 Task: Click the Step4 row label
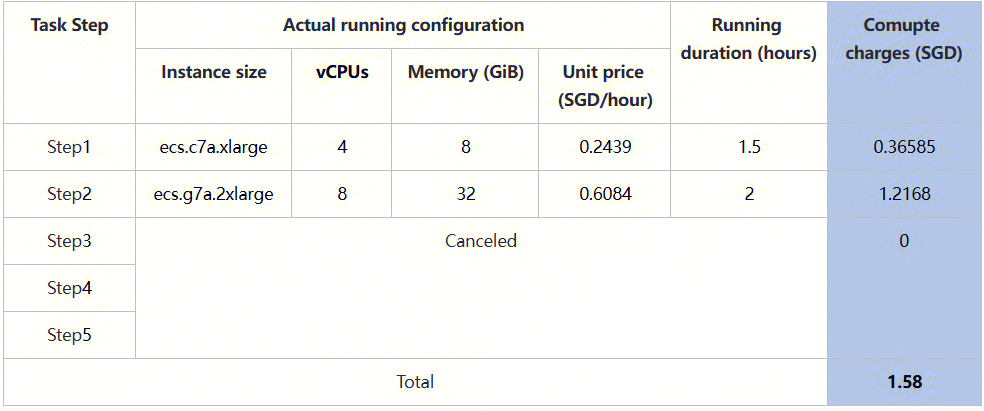point(69,288)
